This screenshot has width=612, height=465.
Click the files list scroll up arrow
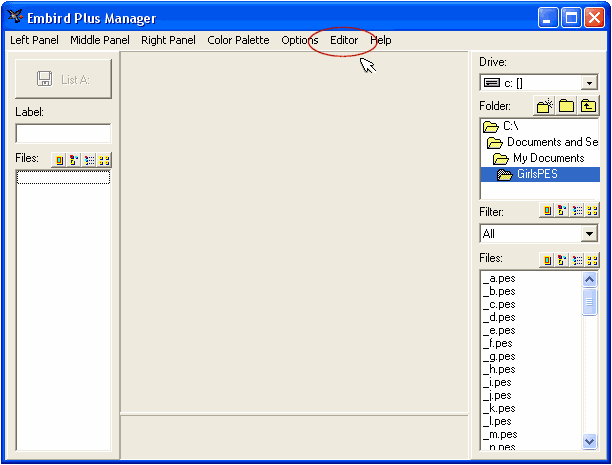(589, 279)
